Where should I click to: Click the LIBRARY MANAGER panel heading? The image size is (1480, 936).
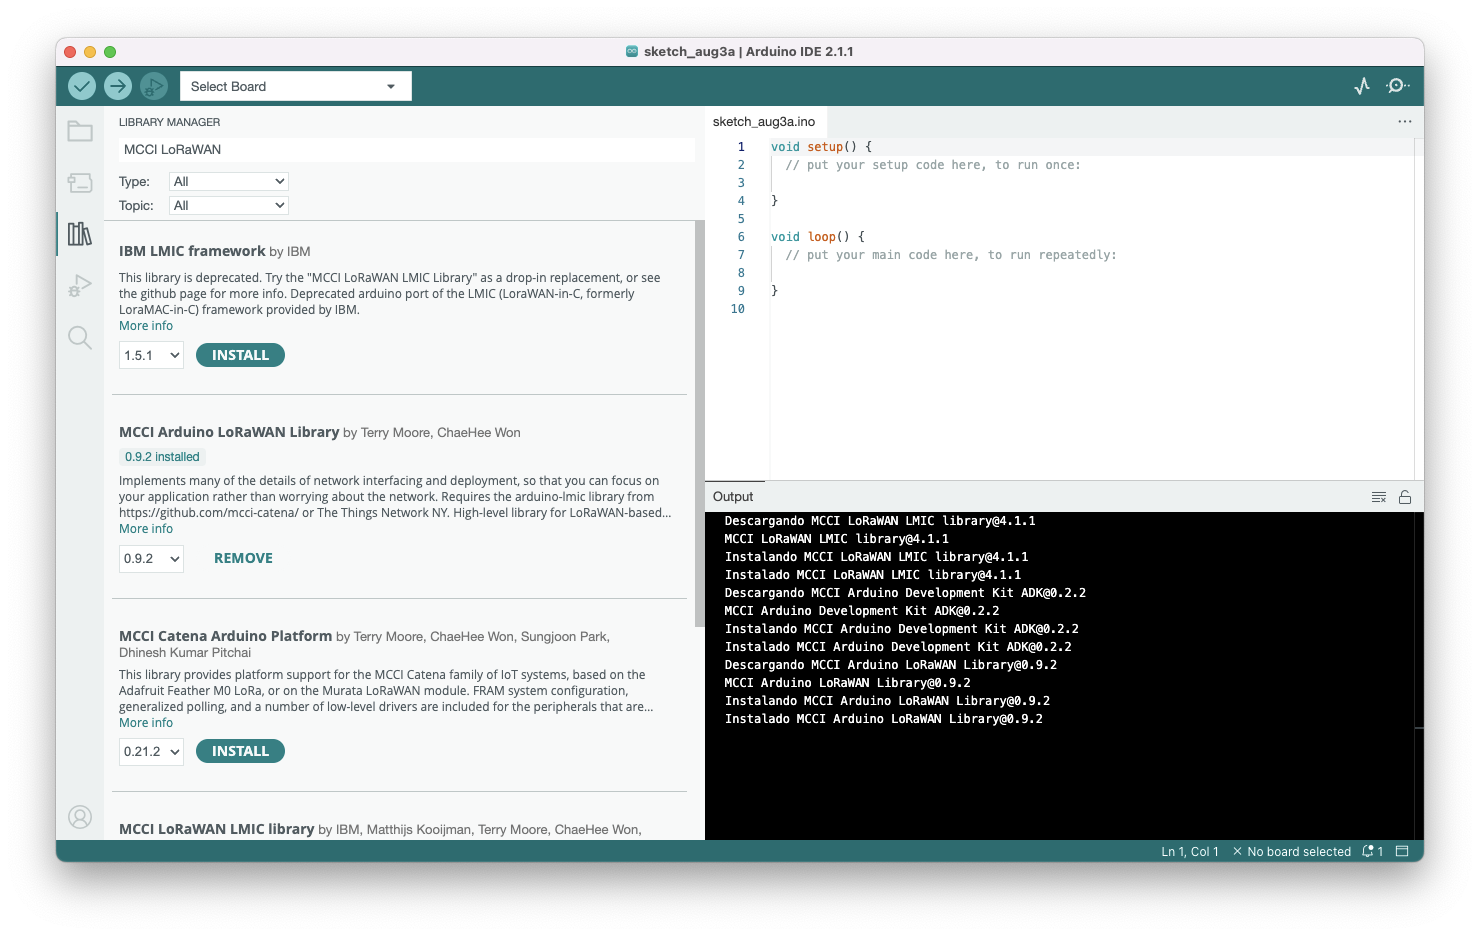coord(169,122)
